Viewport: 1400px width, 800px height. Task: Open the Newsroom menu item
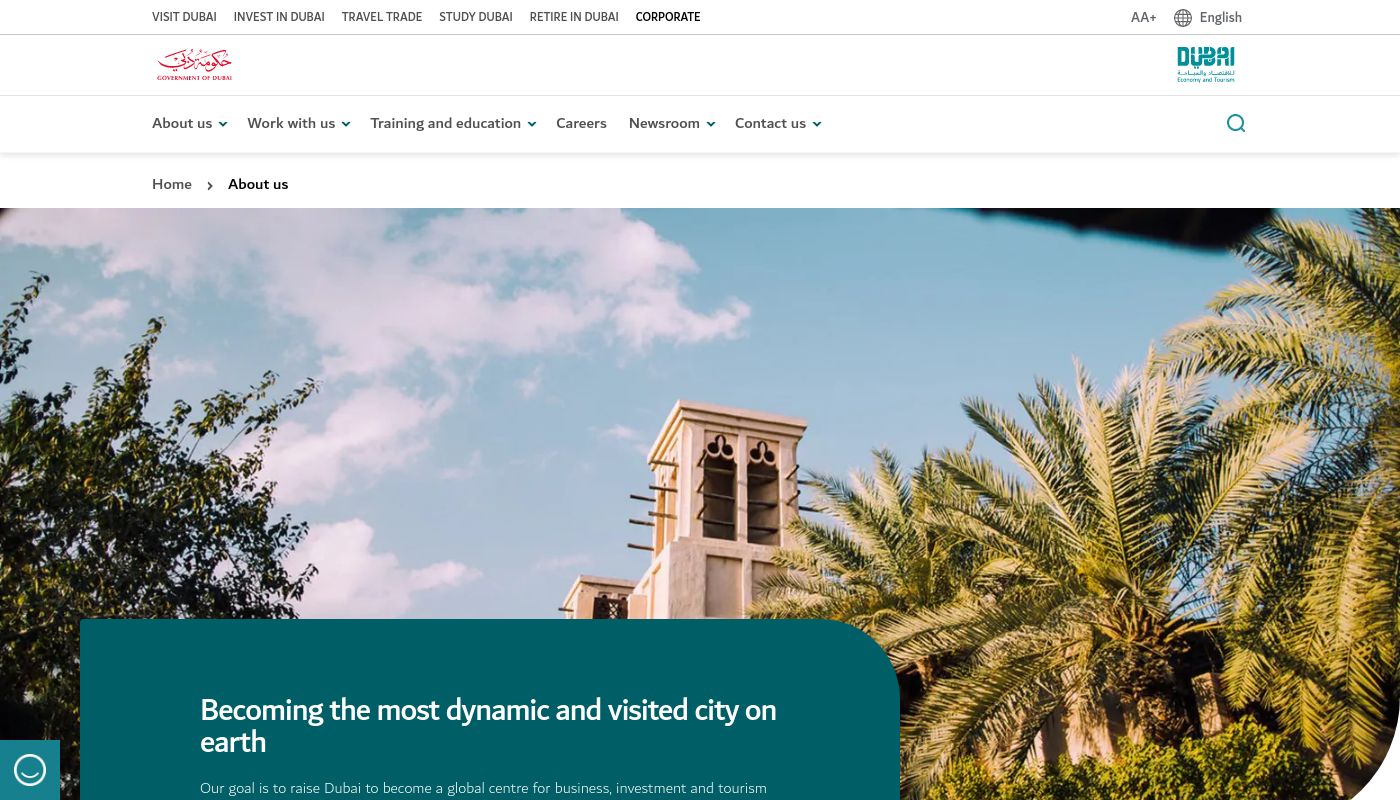(664, 123)
